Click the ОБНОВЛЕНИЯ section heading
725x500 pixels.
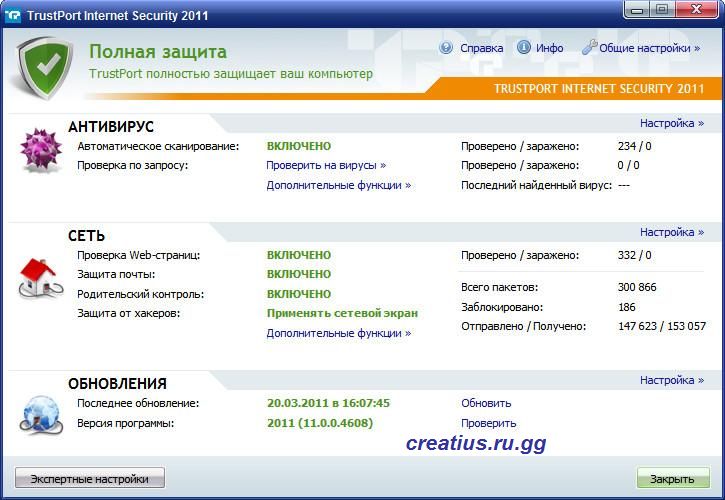117,384
